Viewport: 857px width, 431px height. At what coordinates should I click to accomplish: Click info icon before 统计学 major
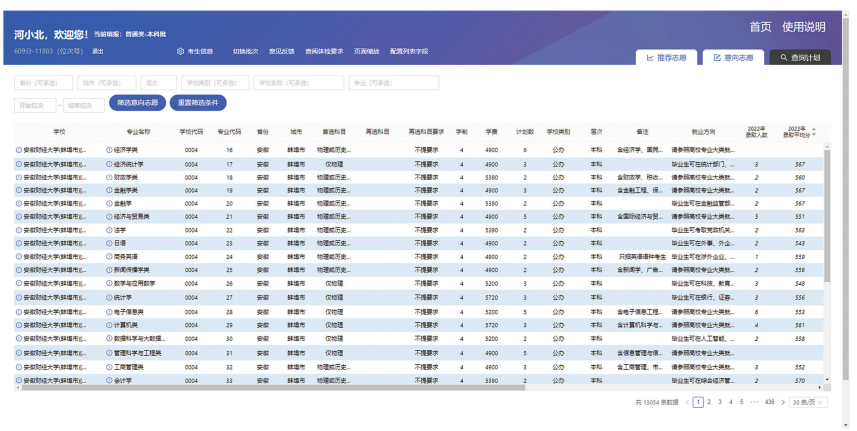tap(109, 298)
